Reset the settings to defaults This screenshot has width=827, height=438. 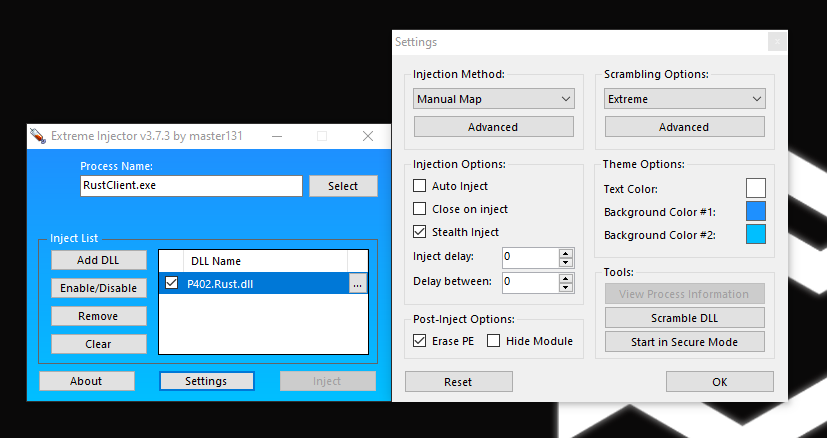459,382
